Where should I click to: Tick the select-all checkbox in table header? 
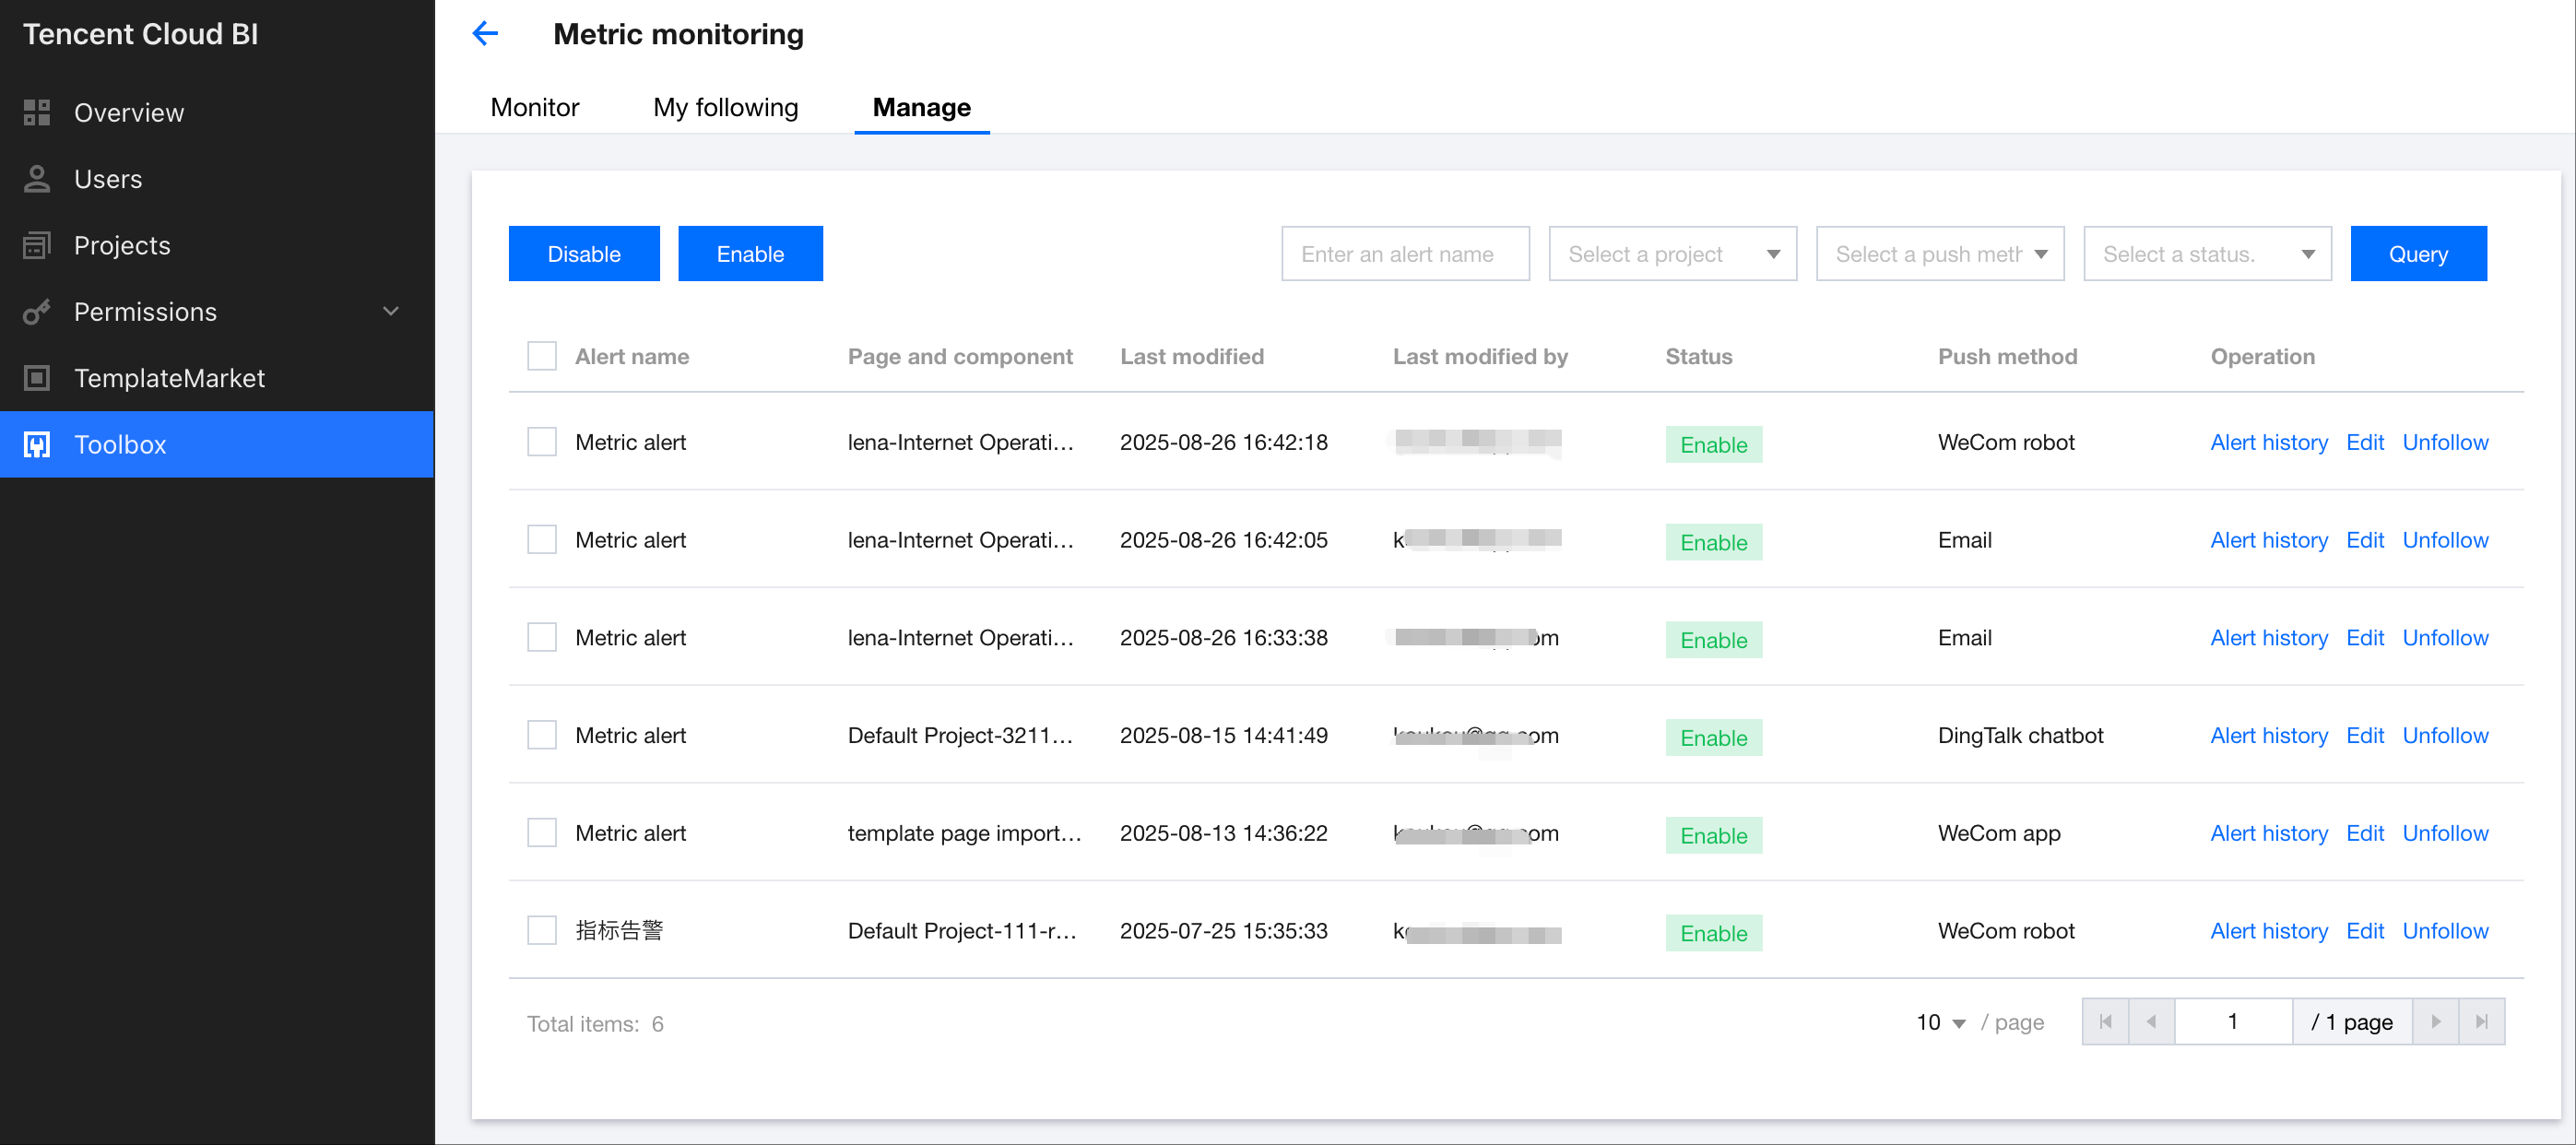tap(542, 356)
